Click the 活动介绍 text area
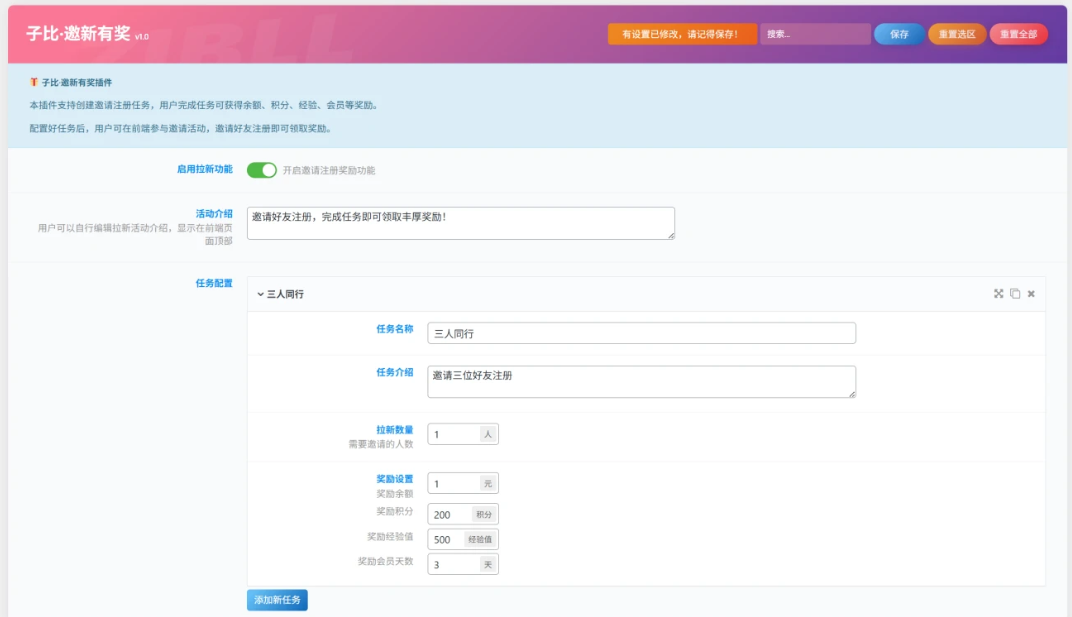The height and width of the screenshot is (617, 1072). pos(460,223)
